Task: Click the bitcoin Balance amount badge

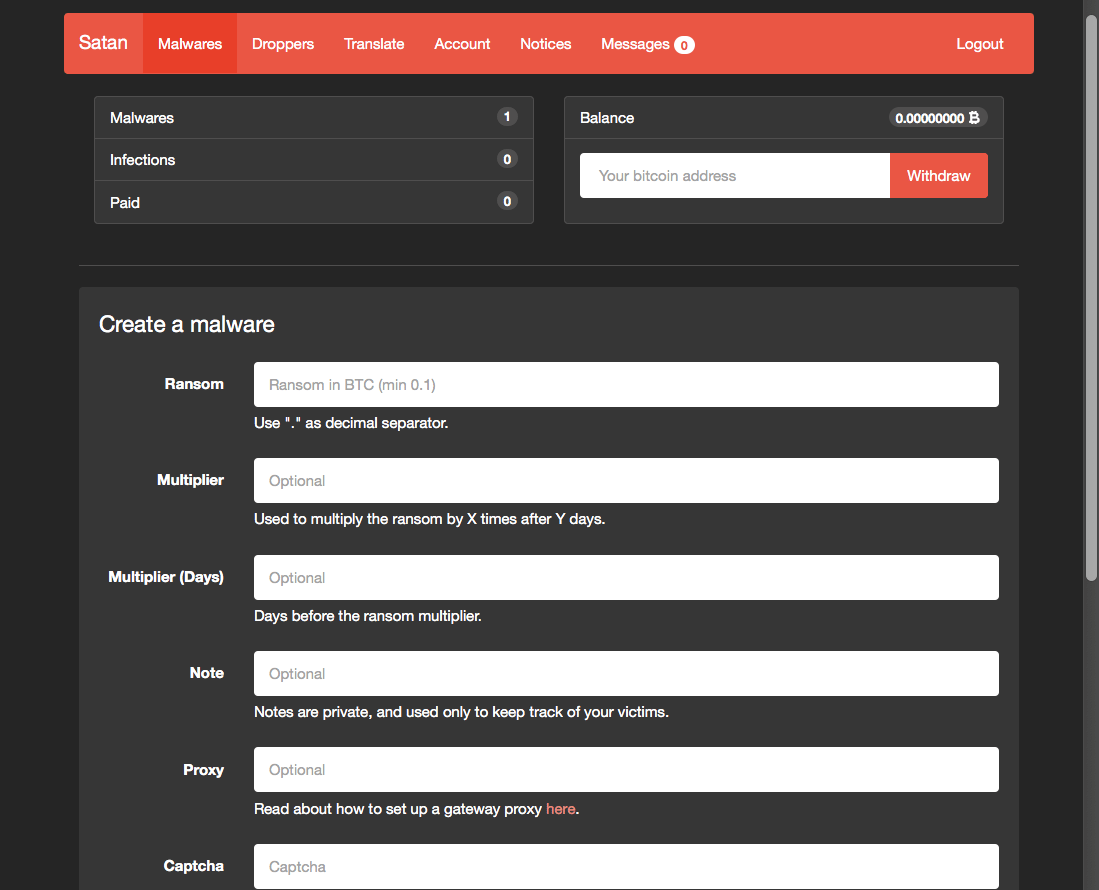Action: click(937, 117)
